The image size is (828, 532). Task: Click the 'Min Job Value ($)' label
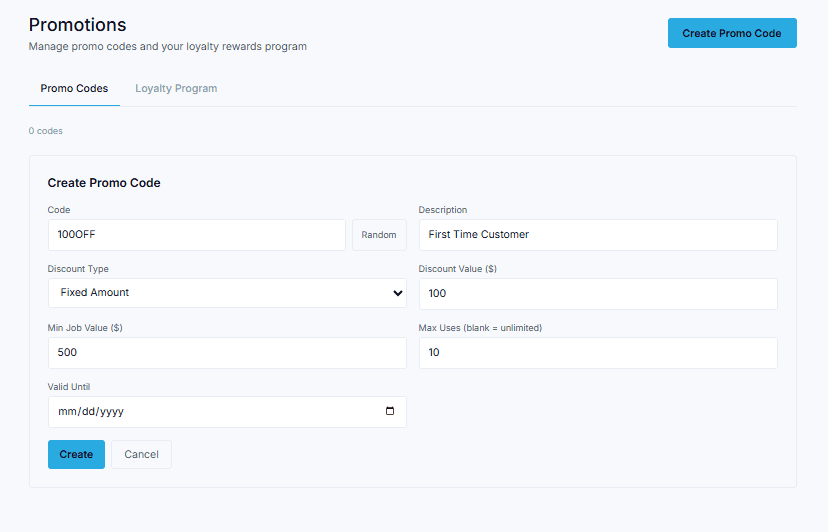(85, 328)
